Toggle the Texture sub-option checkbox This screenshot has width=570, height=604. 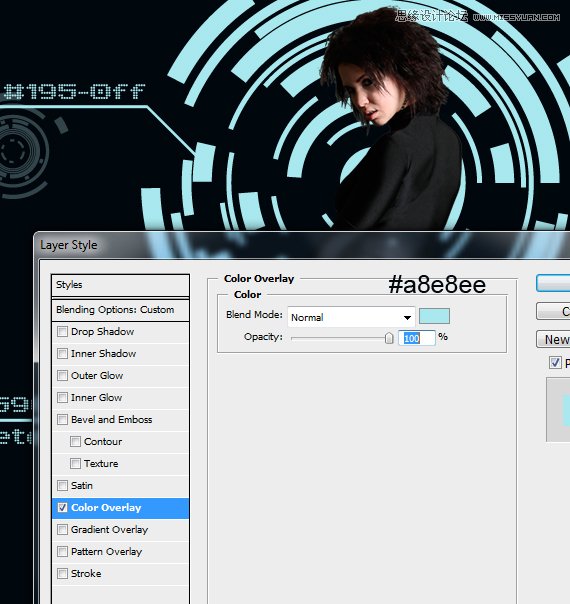point(75,463)
